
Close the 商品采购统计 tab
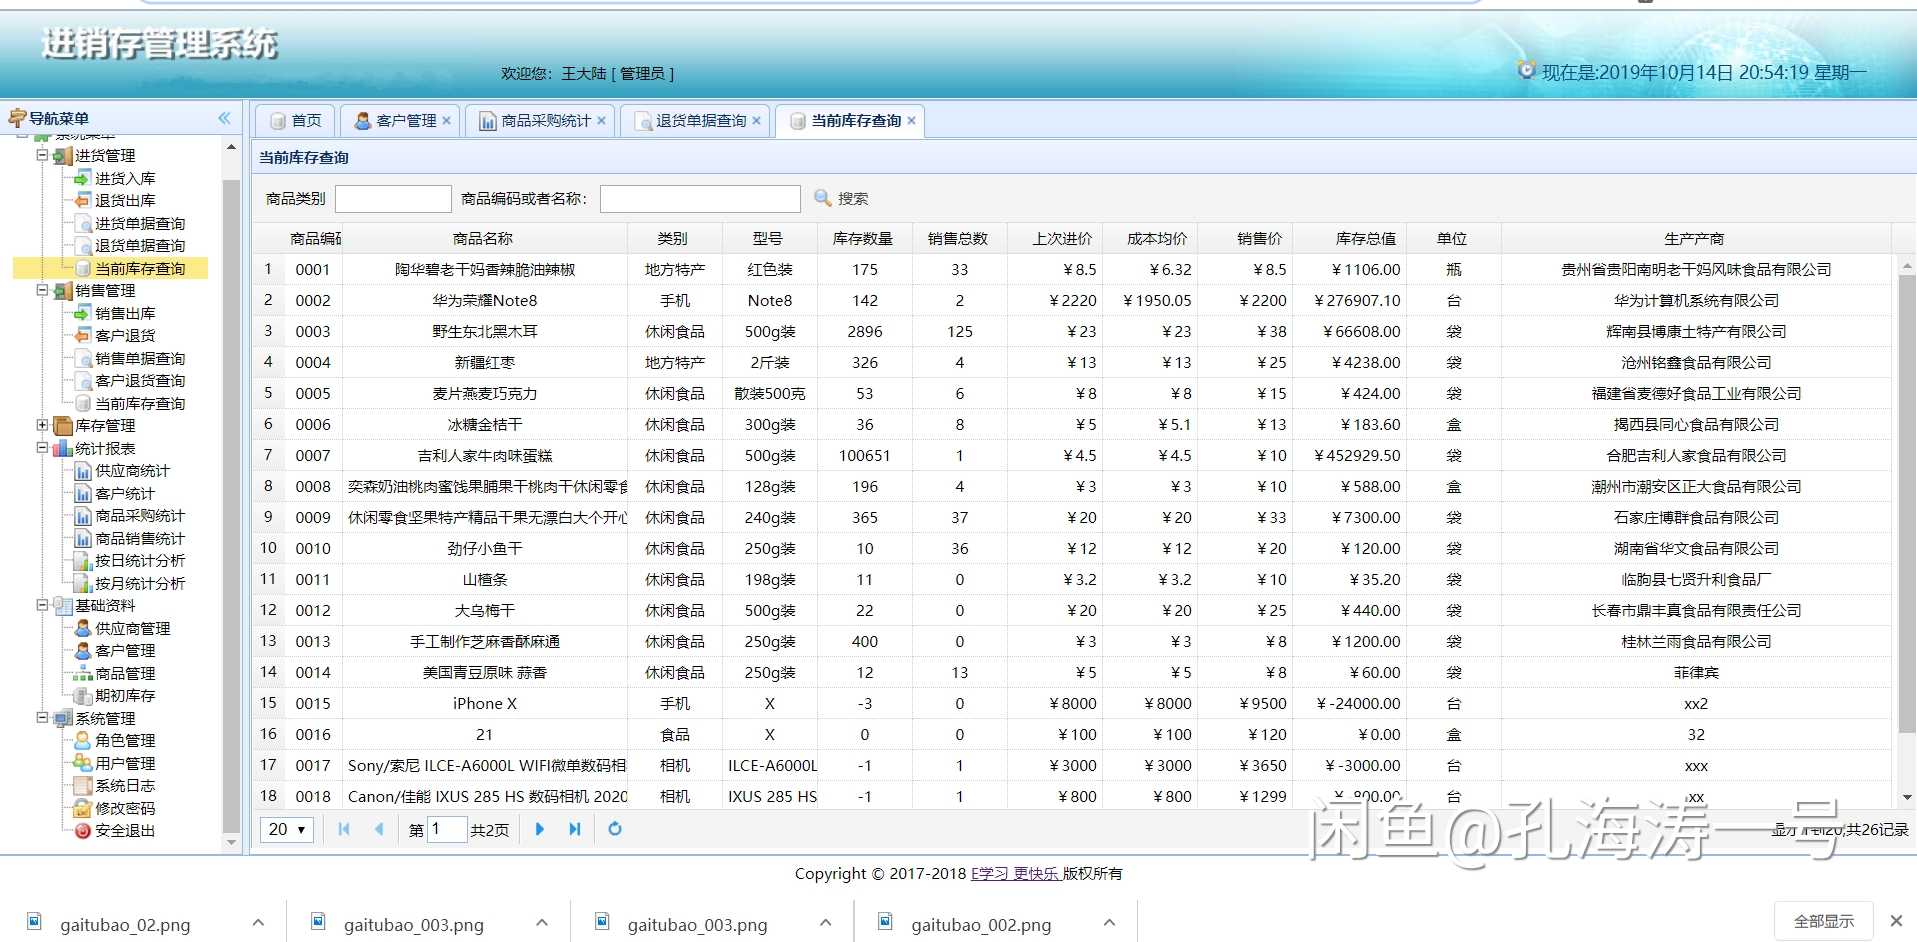pyautogui.click(x=601, y=120)
